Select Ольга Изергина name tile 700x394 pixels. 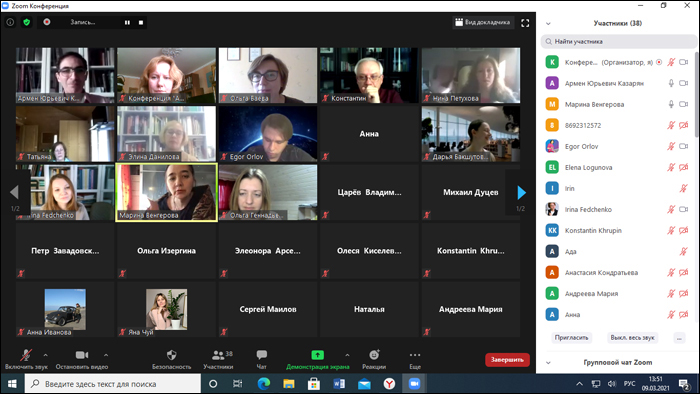pyautogui.click(x=167, y=251)
